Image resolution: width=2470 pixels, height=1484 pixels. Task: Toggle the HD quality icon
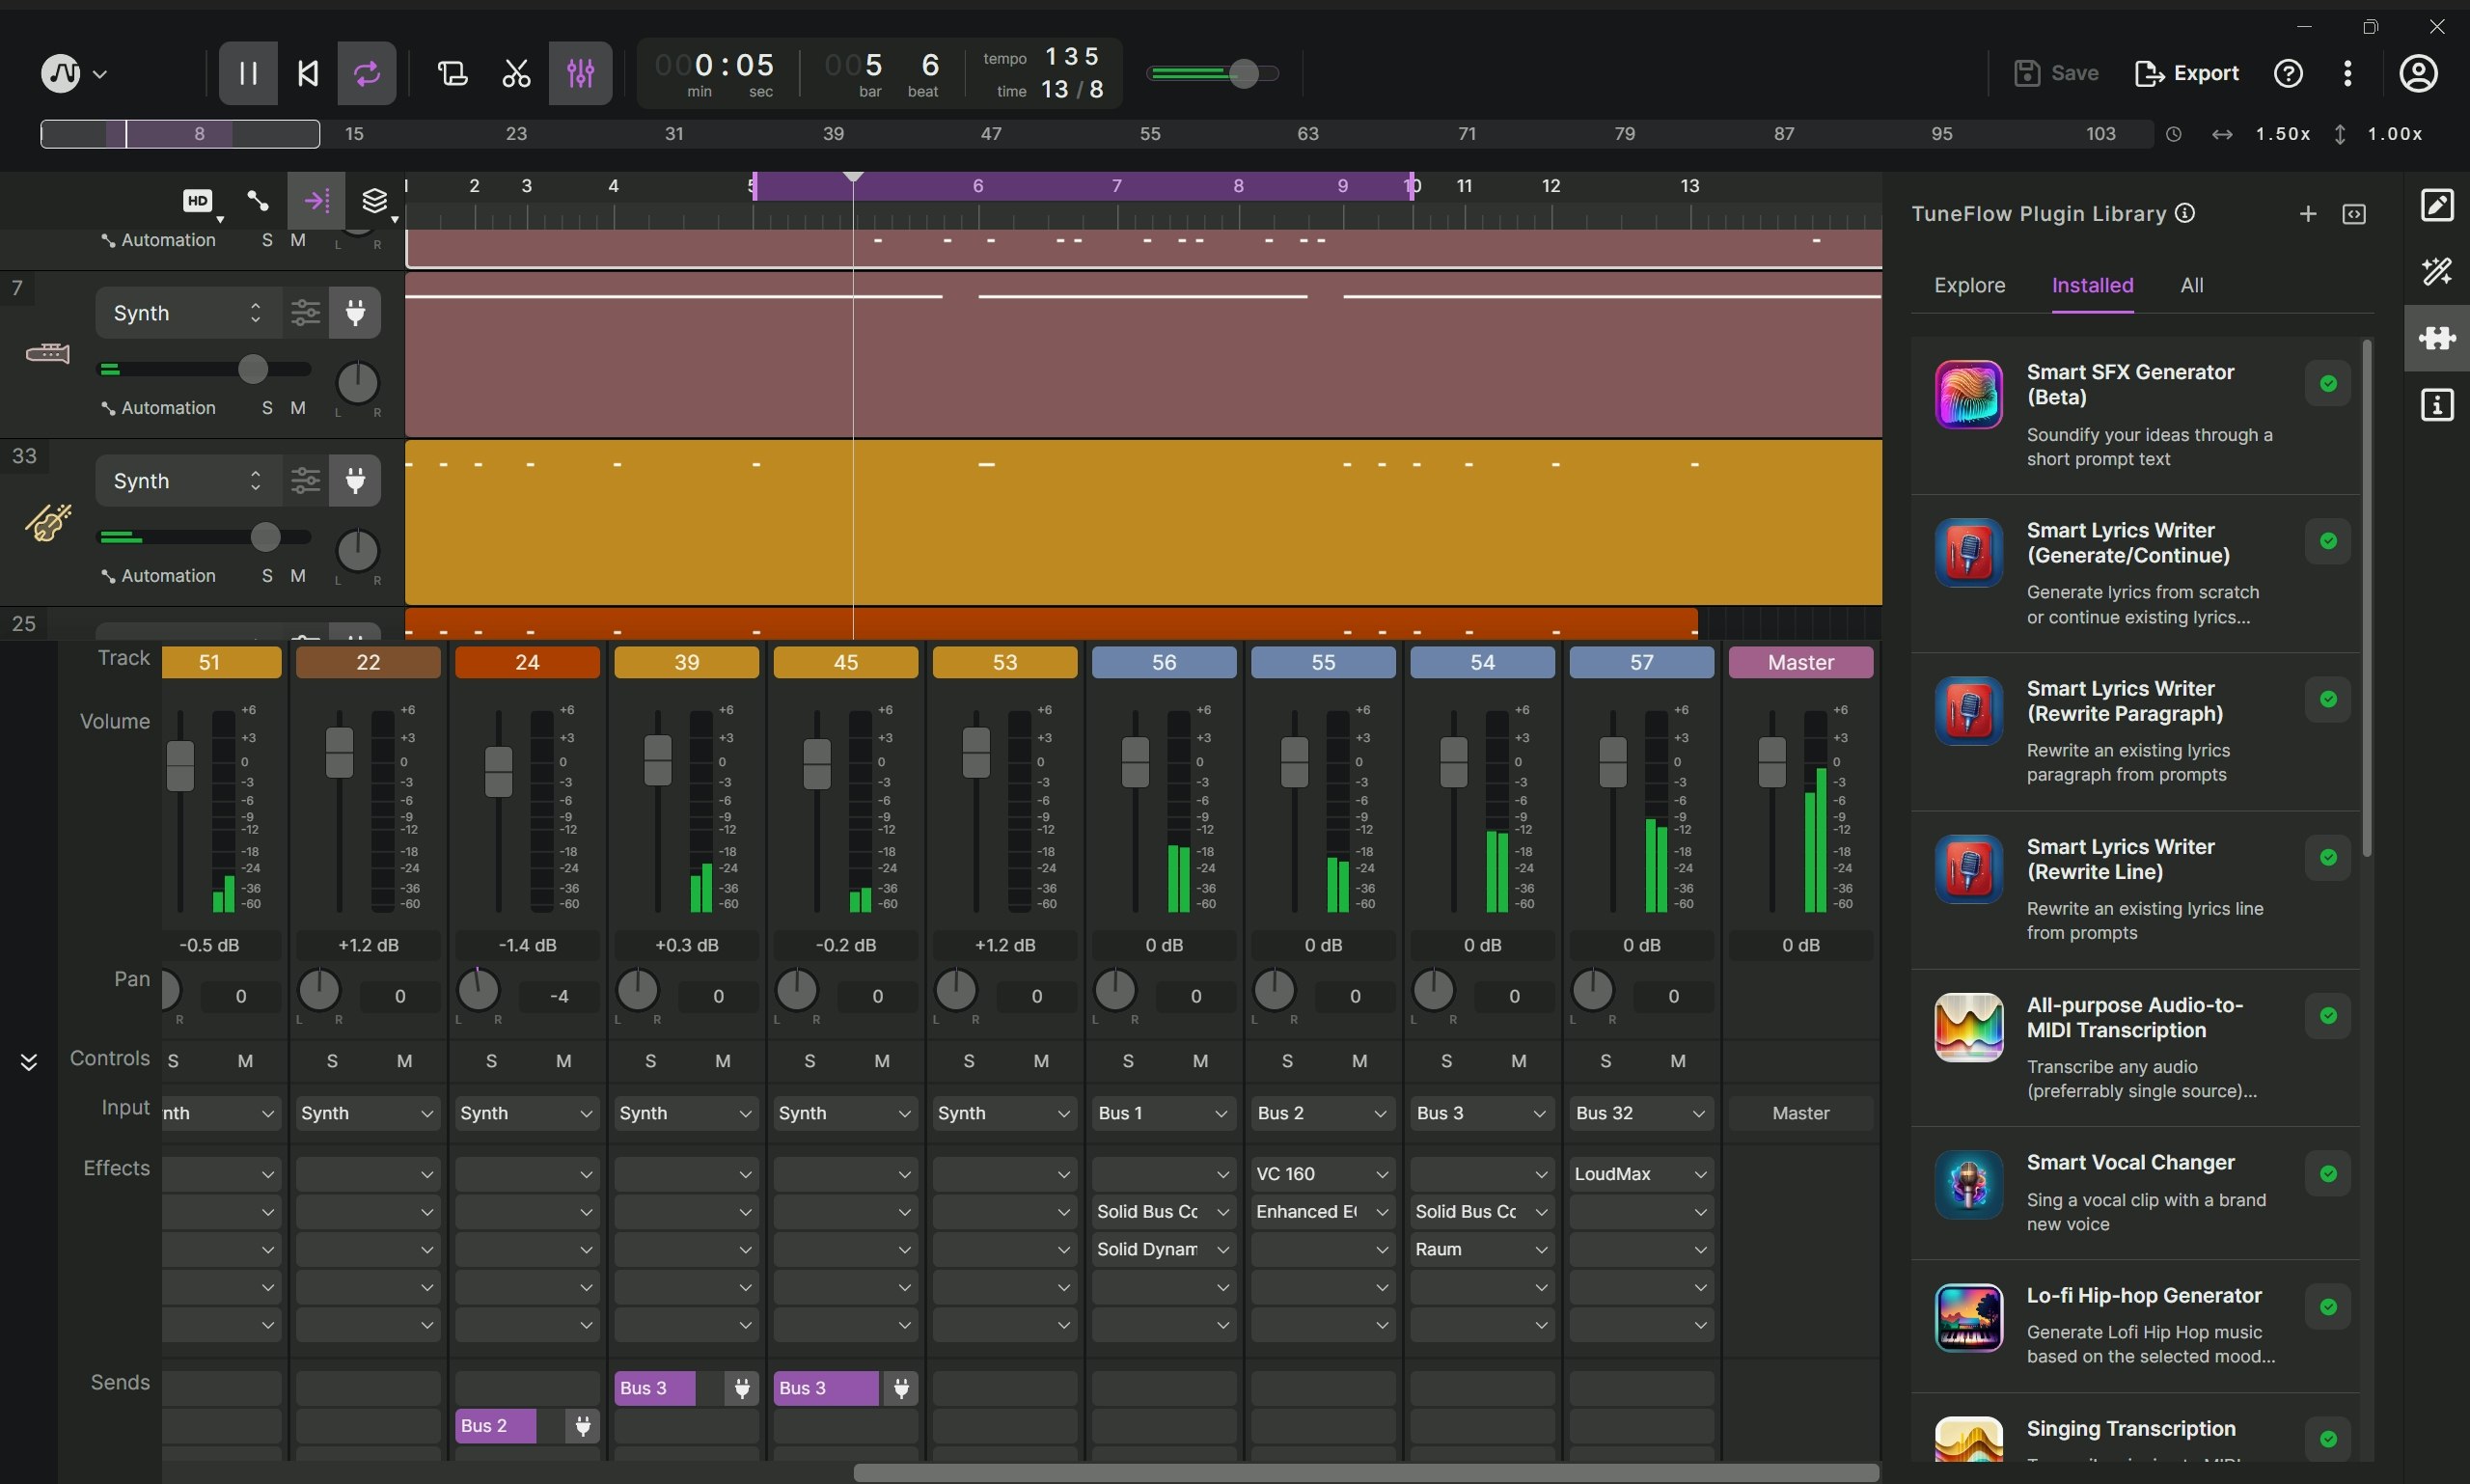pos(198,201)
